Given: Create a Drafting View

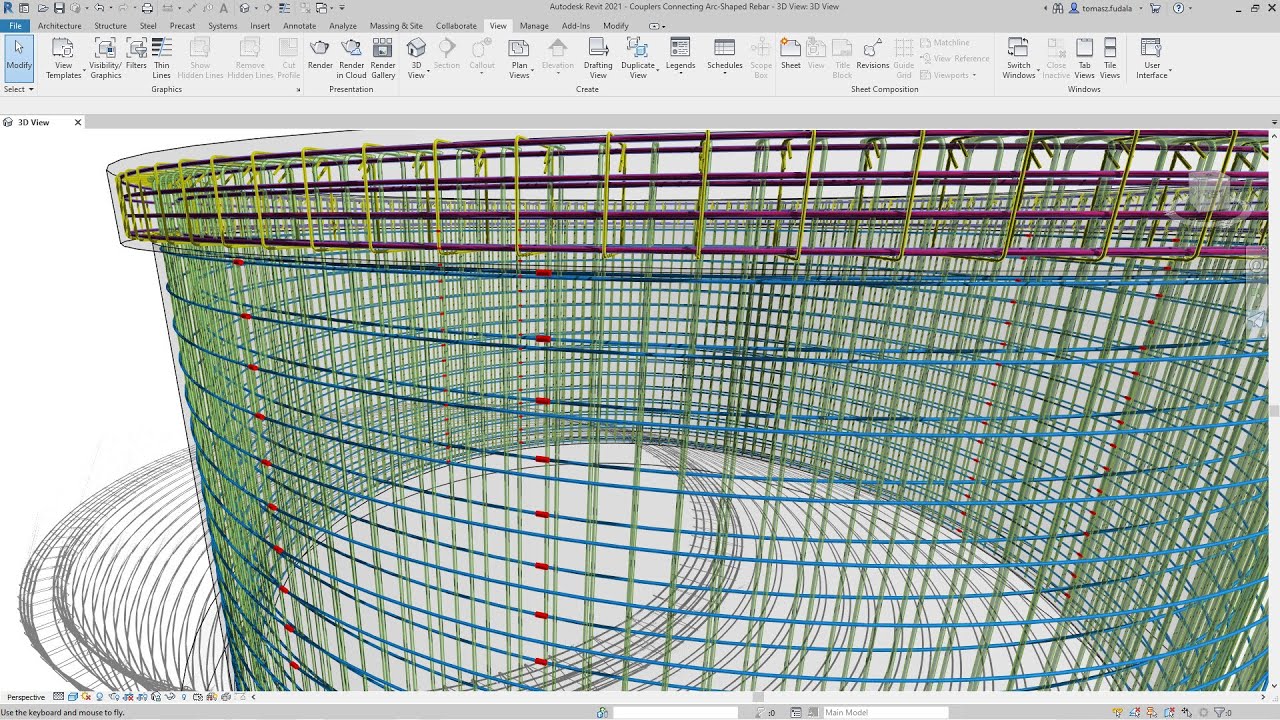Looking at the screenshot, I should [x=598, y=58].
